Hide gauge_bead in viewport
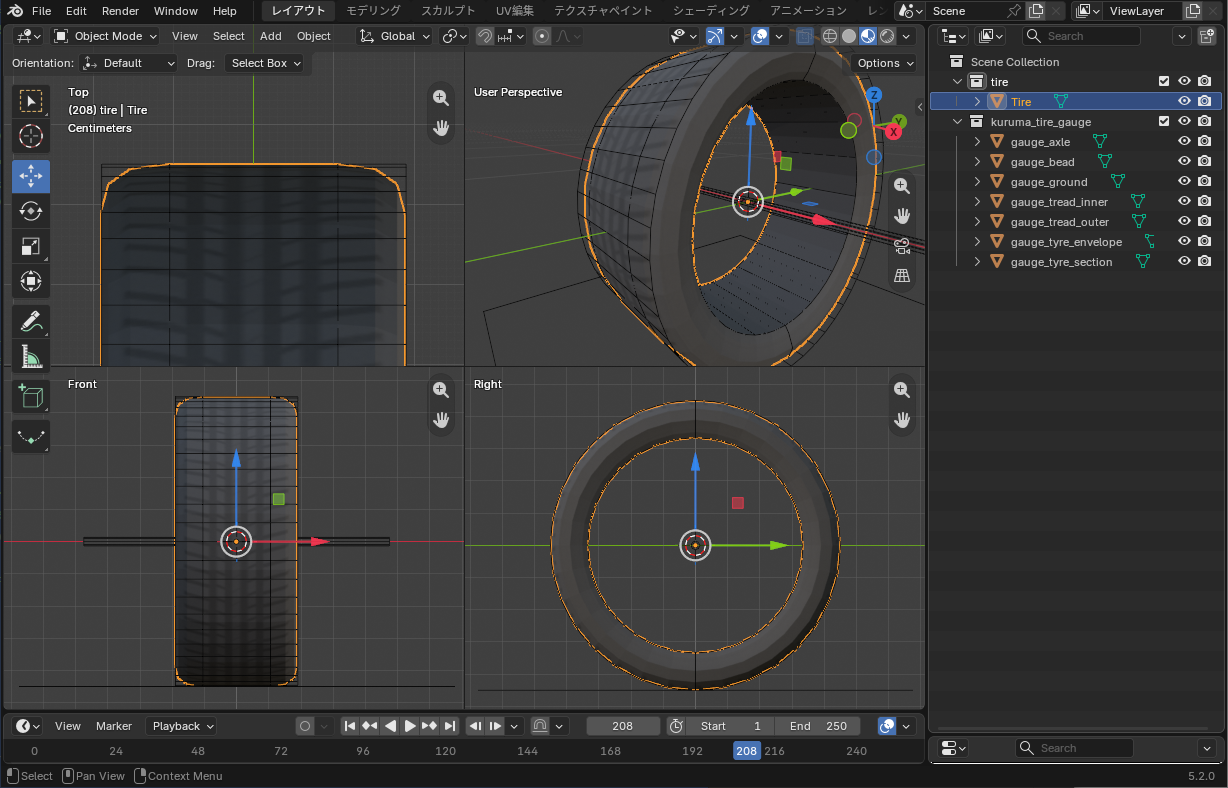The image size is (1228, 788). [1184, 161]
